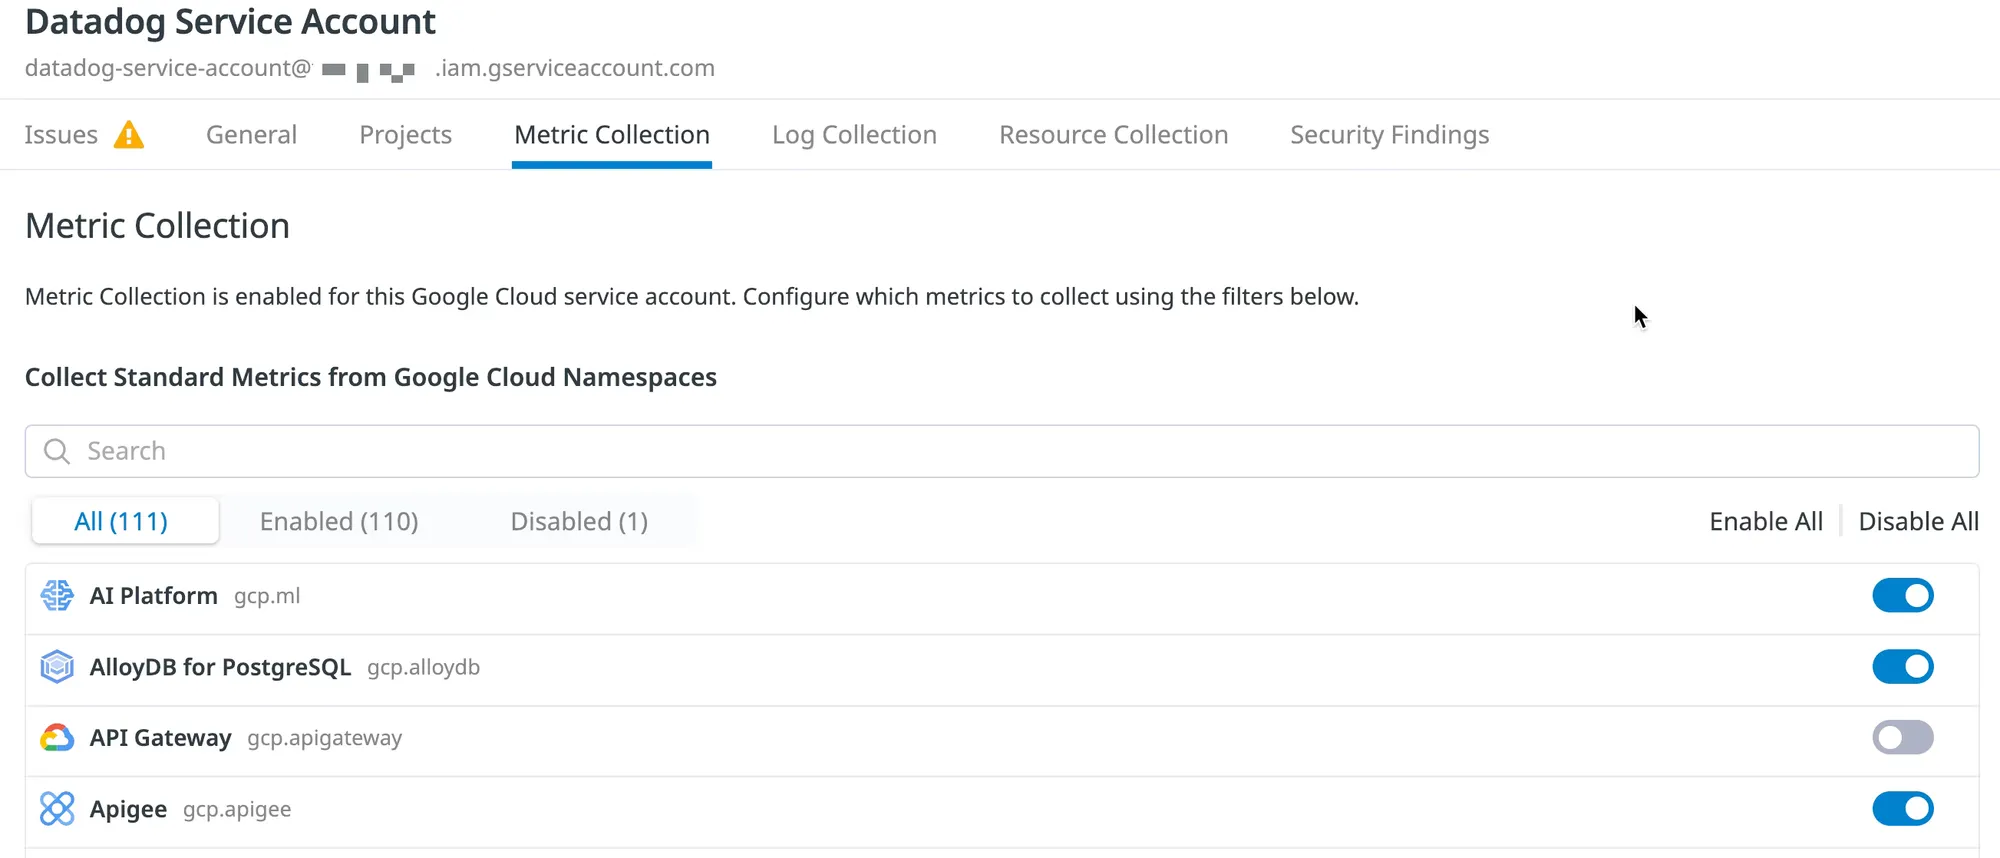Go to the Log Collection tab
2000x858 pixels.
[854, 135]
